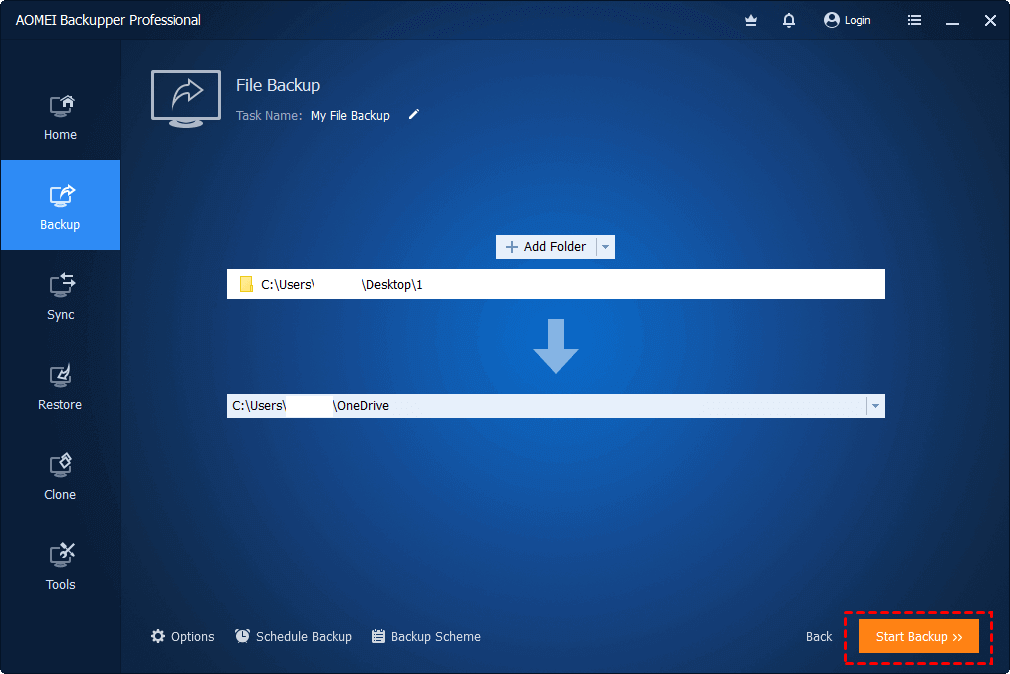Select the Desktop\1 source folder entry
1010x674 pixels.
(556, 284)
